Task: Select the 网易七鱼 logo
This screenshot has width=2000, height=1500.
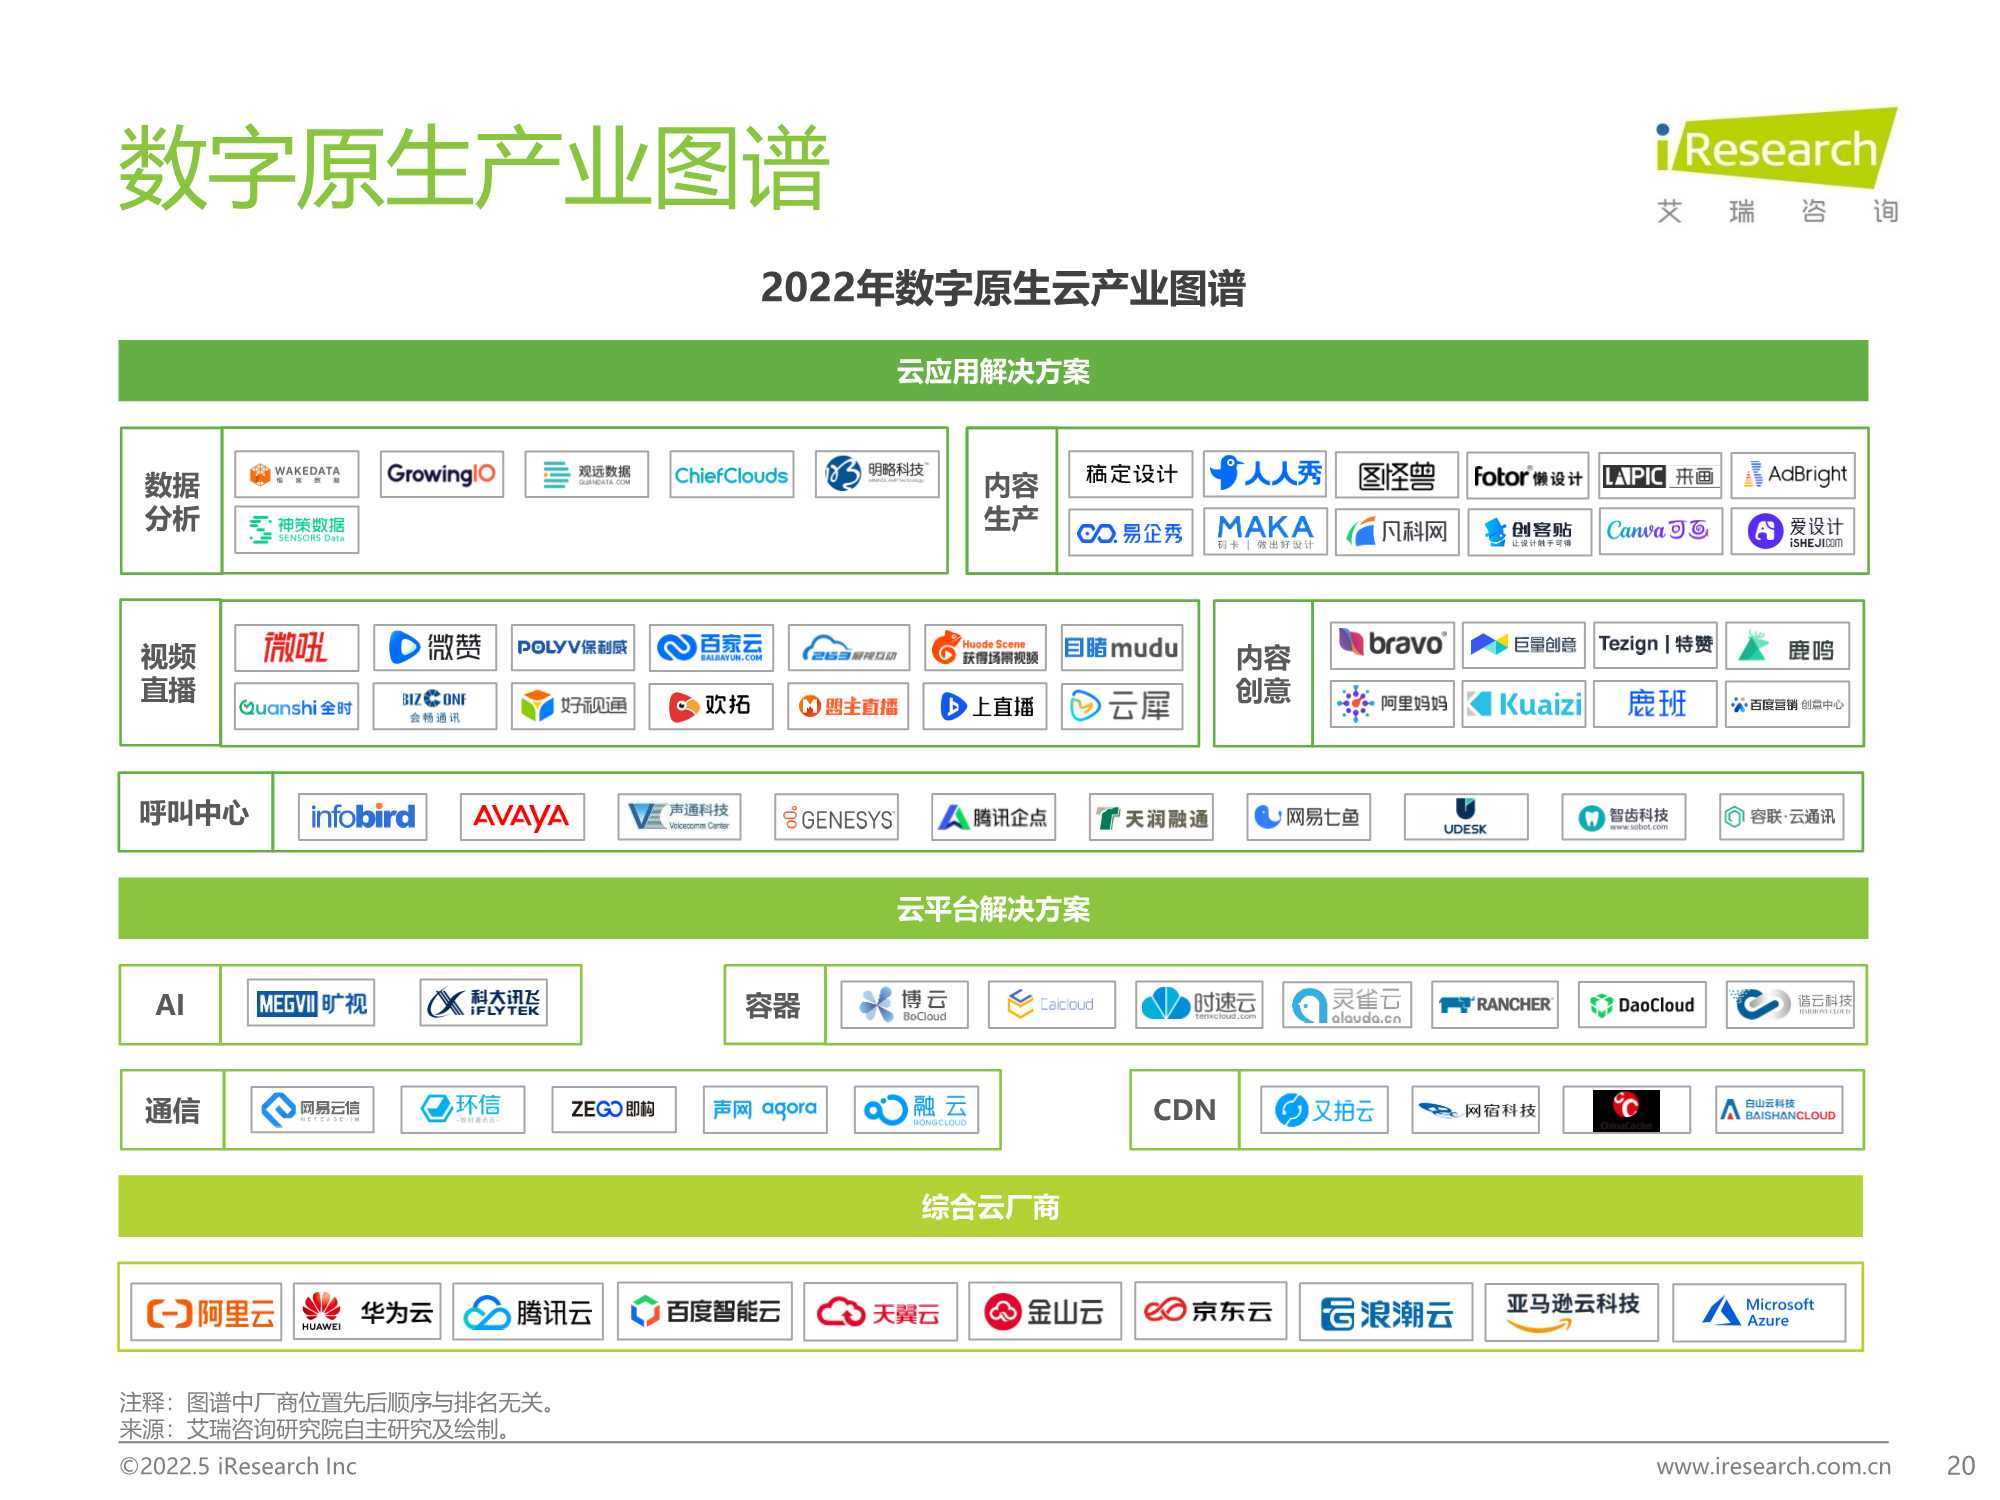Action: [x=1309, y=817]
